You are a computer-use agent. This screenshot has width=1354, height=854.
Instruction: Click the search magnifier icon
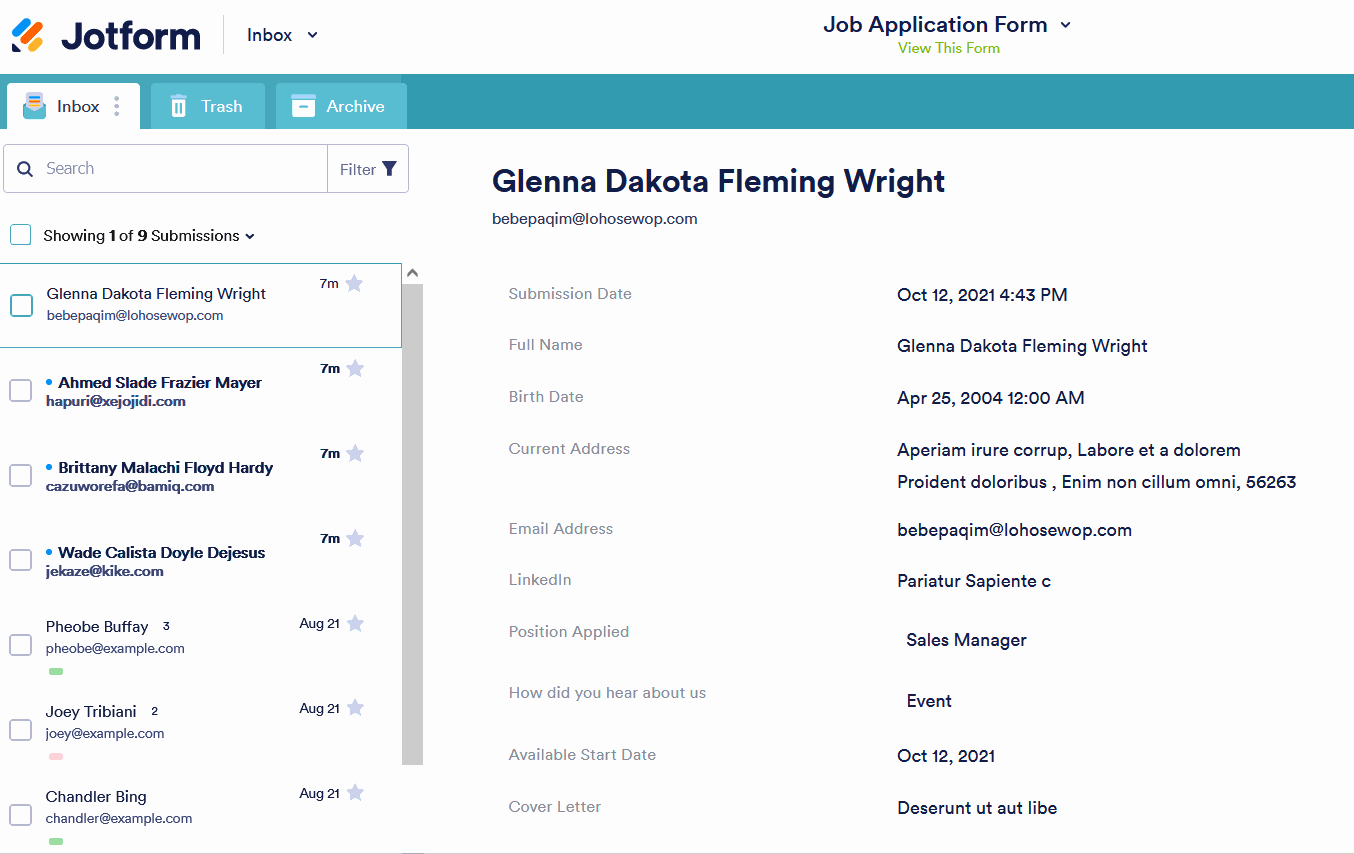point(26,169)
